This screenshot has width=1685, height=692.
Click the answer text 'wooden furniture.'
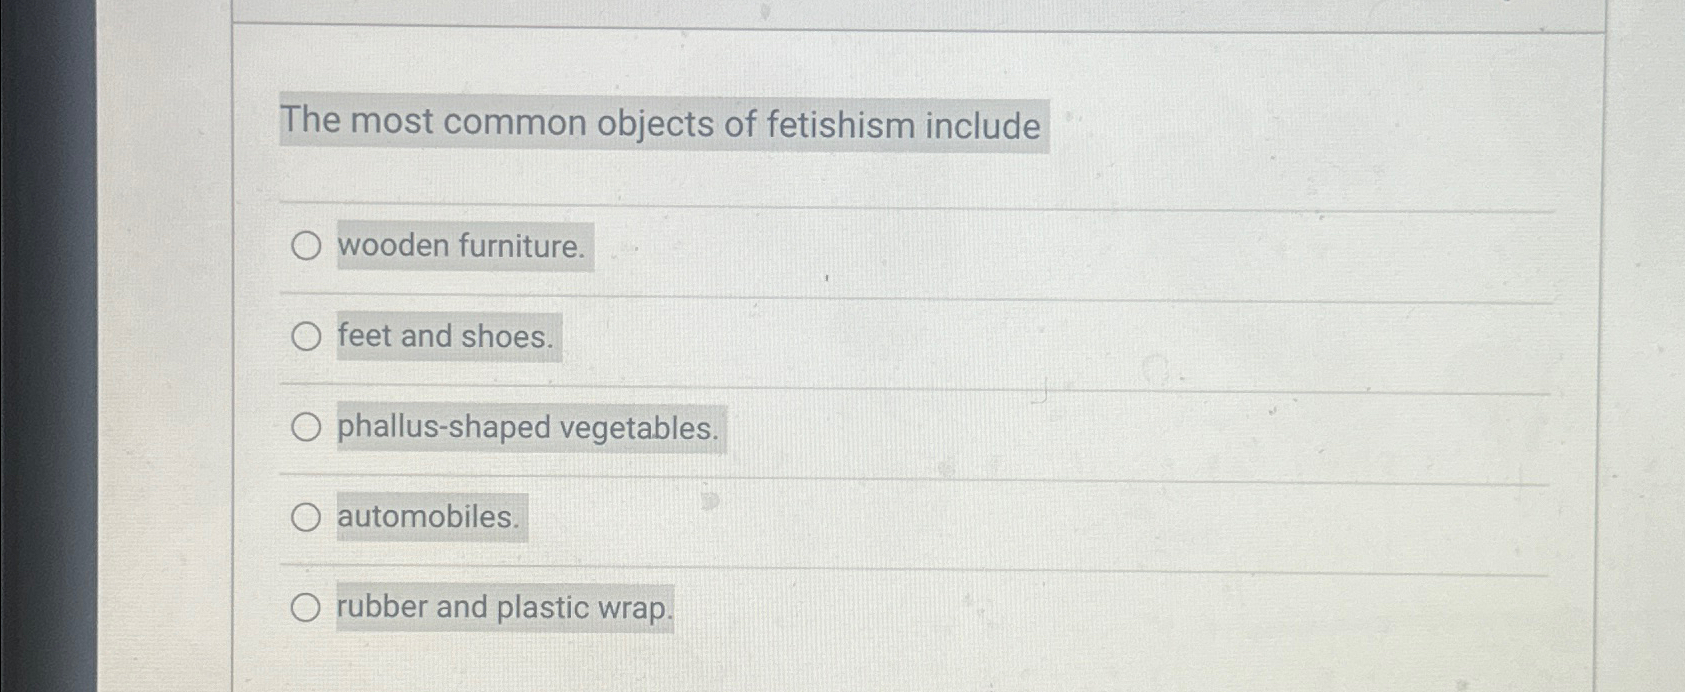pyautogui.click(x=462, y=247)
